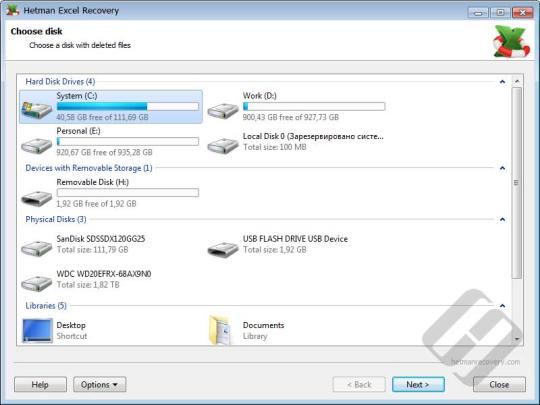The image size is (540, 405).
Task: Select the Local Disk 0 drive icon
Action: [x=223, y=145]
